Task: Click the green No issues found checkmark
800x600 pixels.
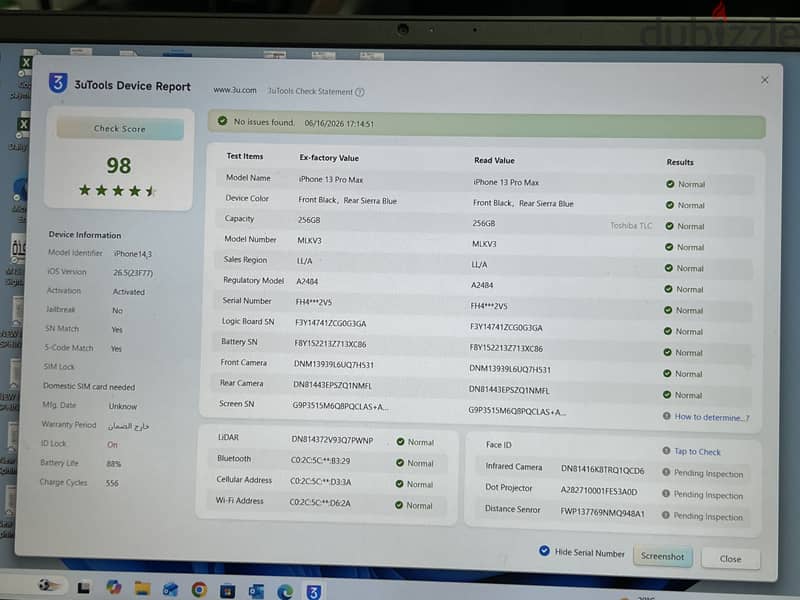Action: pos(222,121)
